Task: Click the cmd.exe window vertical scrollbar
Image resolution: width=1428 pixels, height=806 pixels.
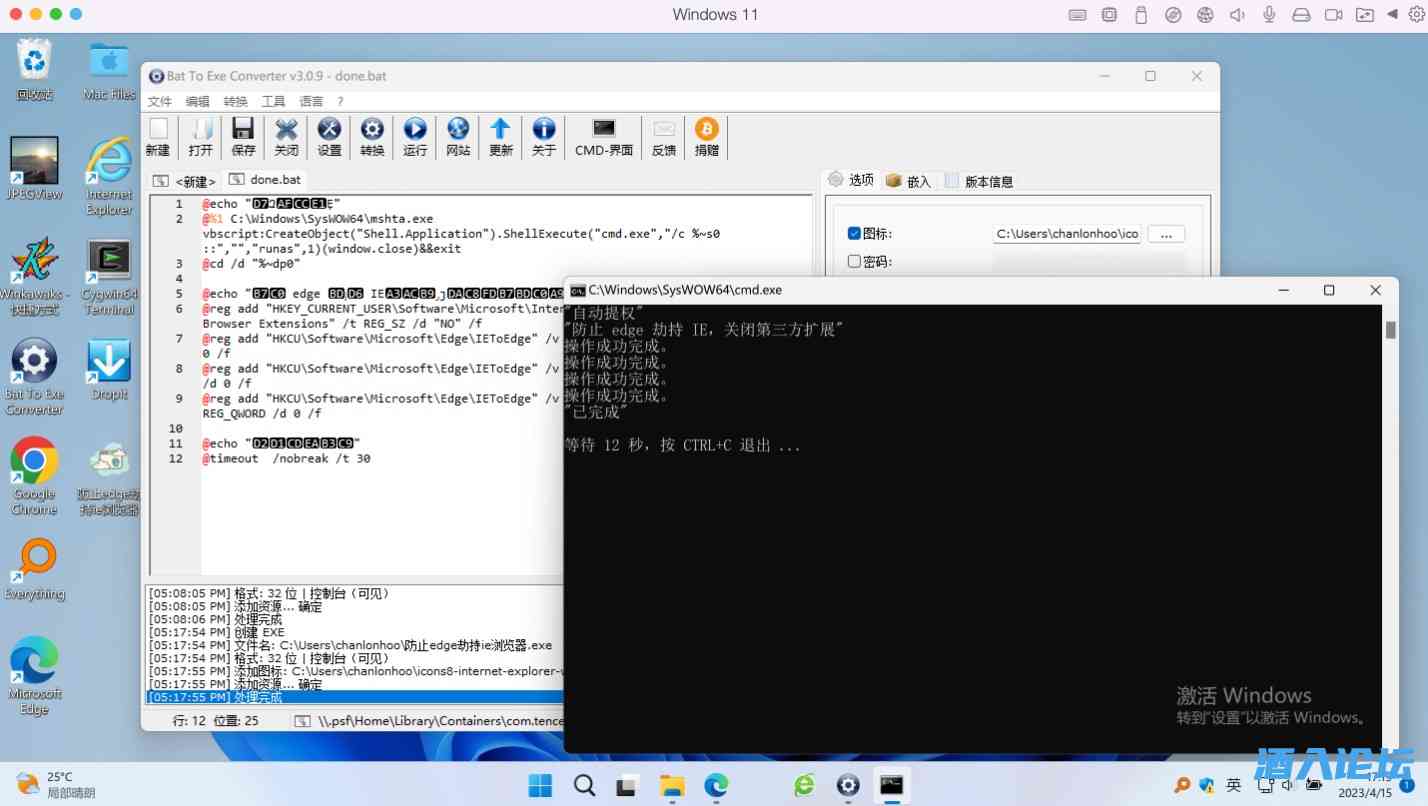Action: (x=1390, y=500)
